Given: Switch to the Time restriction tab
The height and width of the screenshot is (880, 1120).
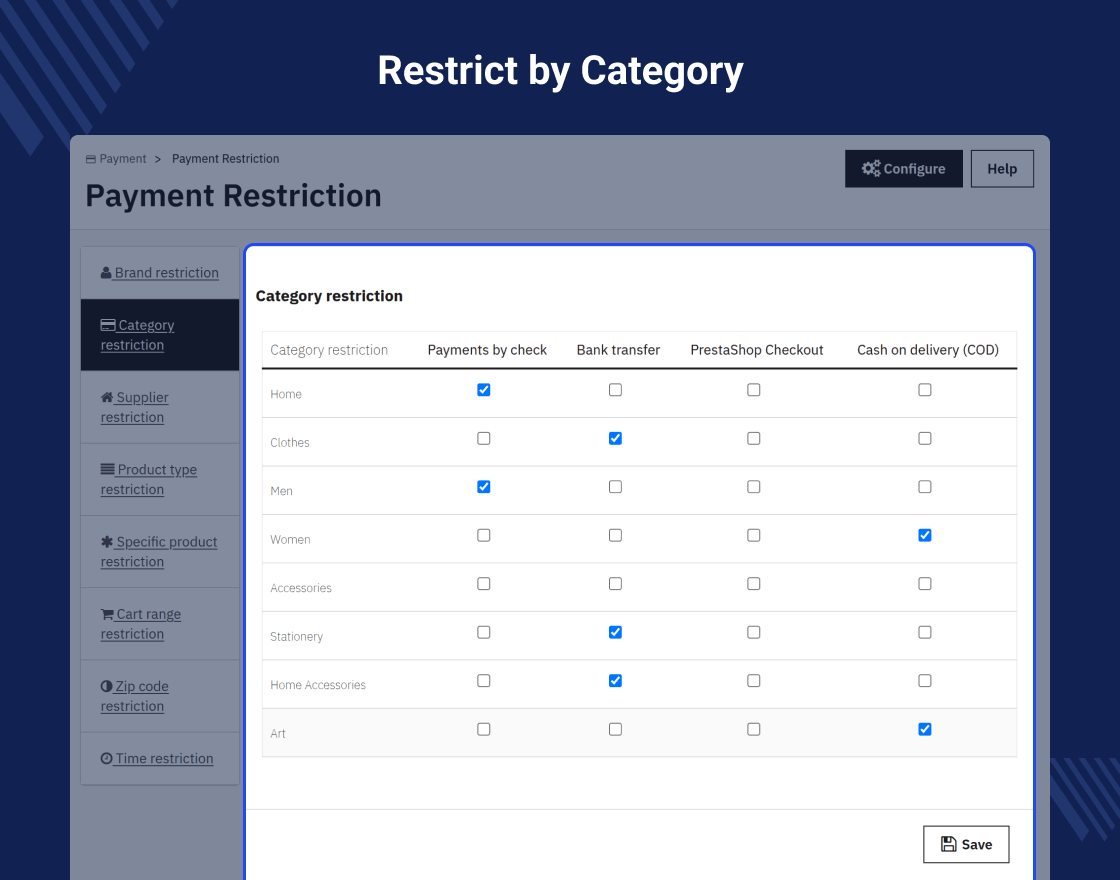Looking at the screenshot, I should pyautogui.click(x=160, y=759).
